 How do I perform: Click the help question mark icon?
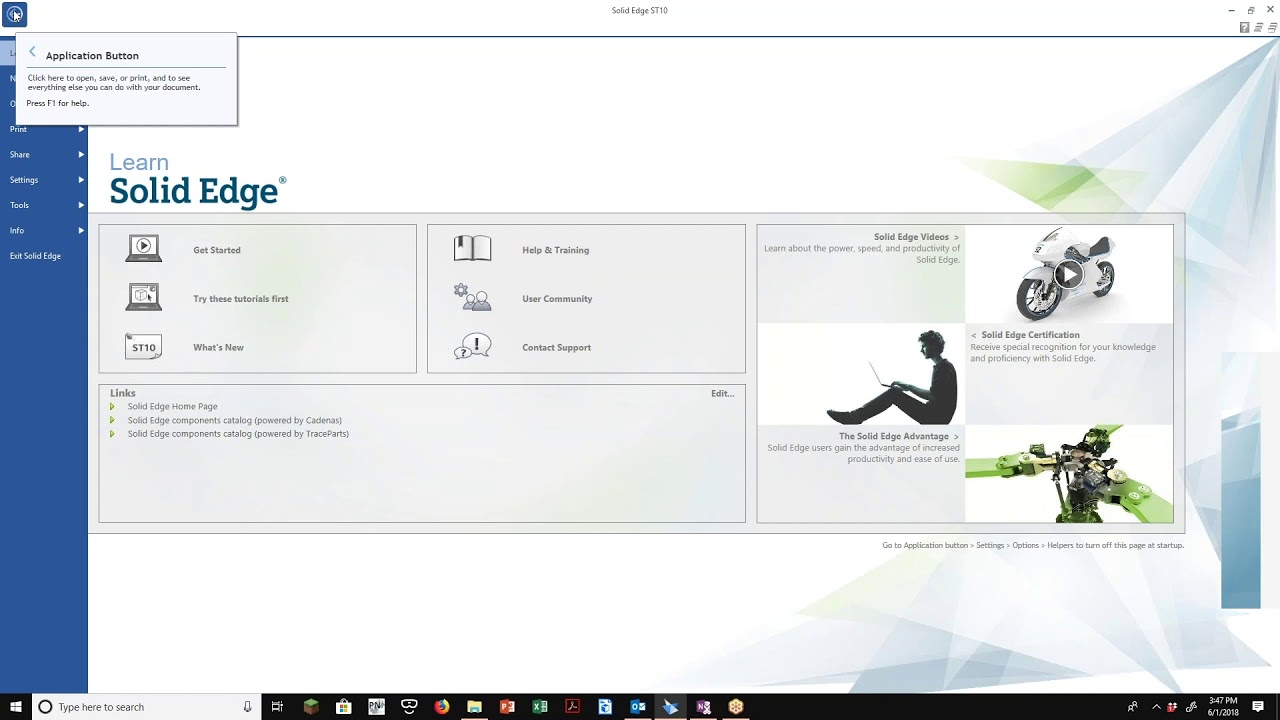(1244, 27)
